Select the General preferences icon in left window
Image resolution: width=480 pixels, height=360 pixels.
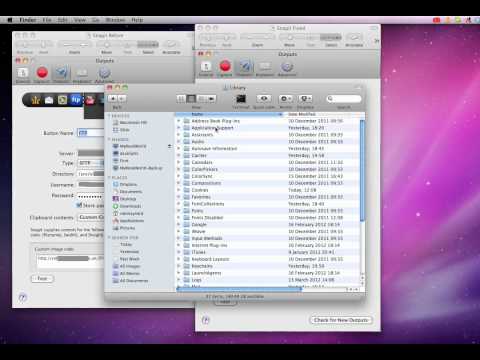coord(23,73)
